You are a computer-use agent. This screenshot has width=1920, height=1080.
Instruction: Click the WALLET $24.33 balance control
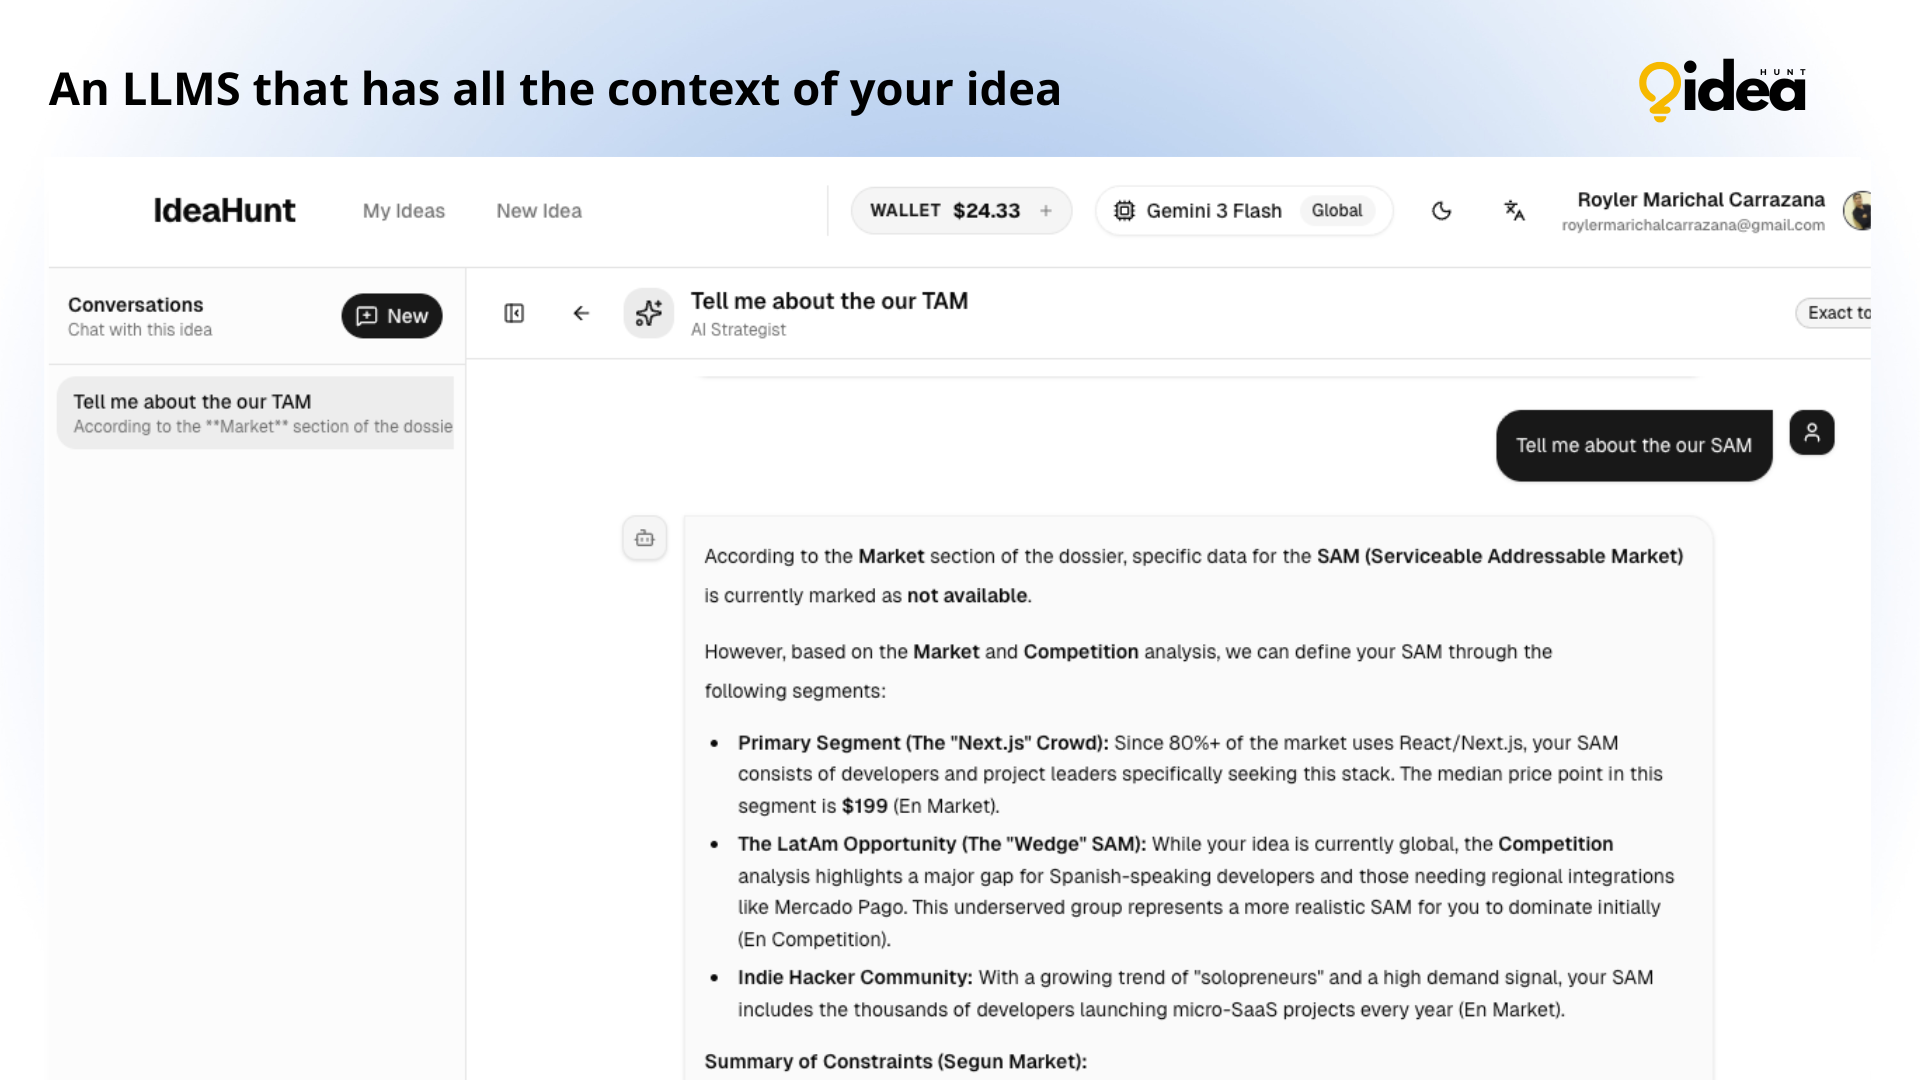946,211
